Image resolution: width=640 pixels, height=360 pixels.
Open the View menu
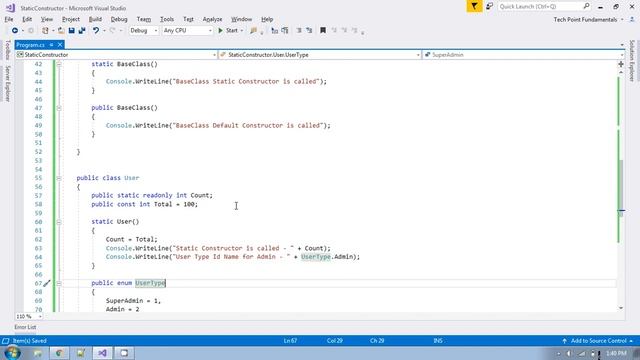point(47,19)
